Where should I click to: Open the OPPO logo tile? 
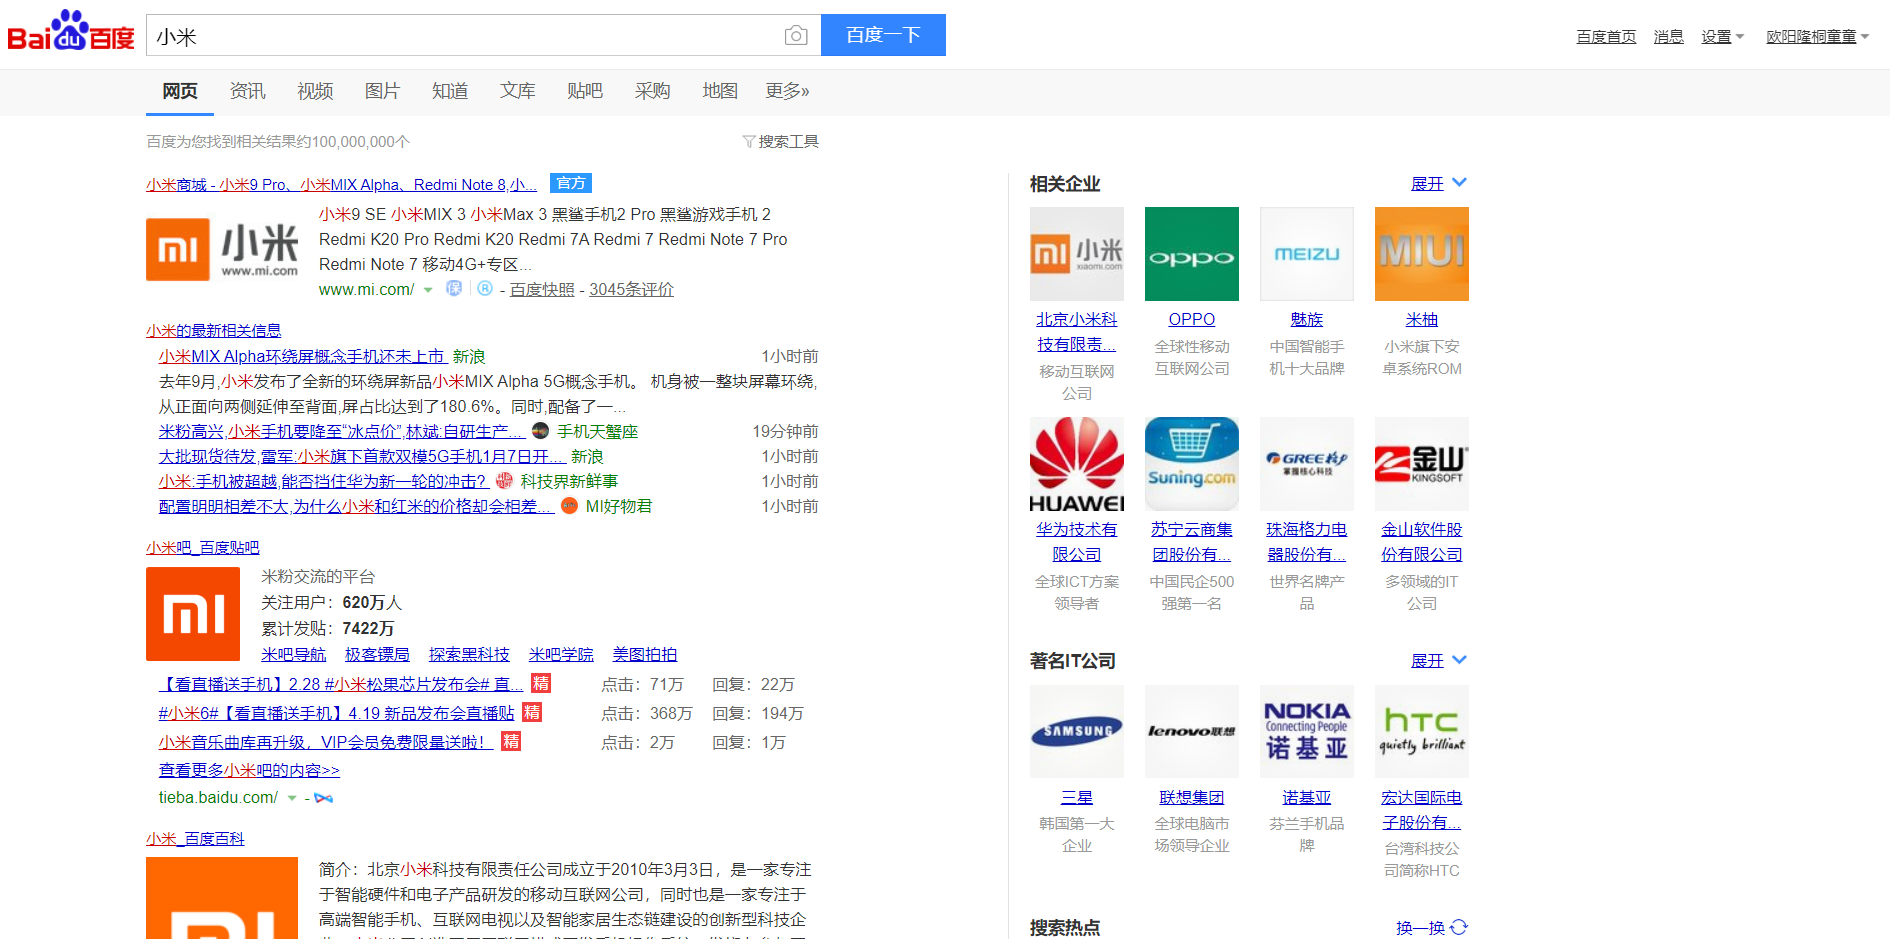coord(1192,254)
